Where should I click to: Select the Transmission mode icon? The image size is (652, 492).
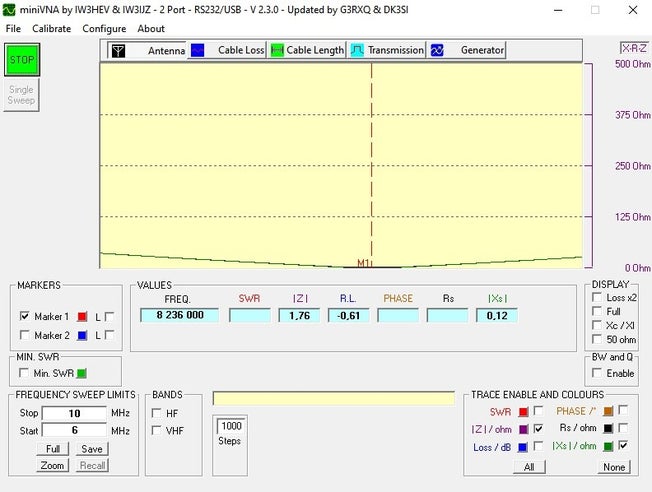(357, 50)
